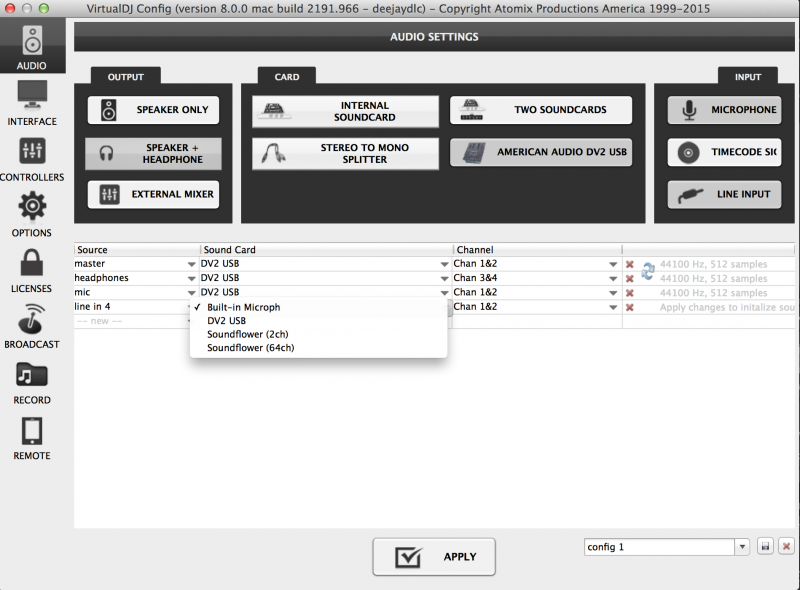800x590 pixels.
Task: Apply the audio settings
Action: click(x=434, y=557)
